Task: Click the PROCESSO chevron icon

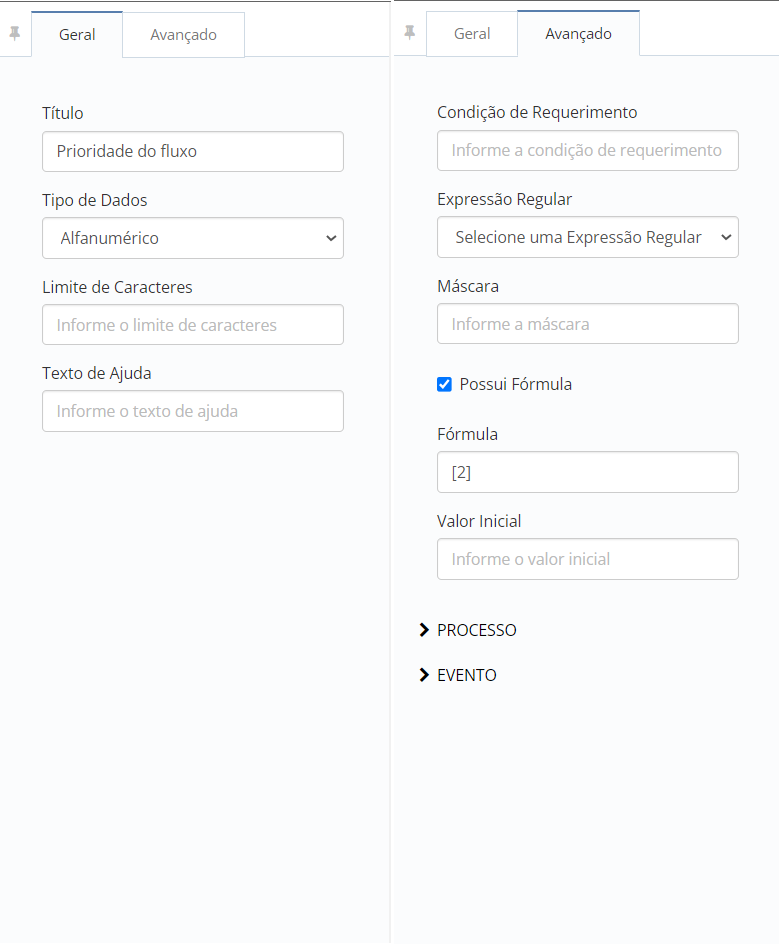Action: point(424,630)
